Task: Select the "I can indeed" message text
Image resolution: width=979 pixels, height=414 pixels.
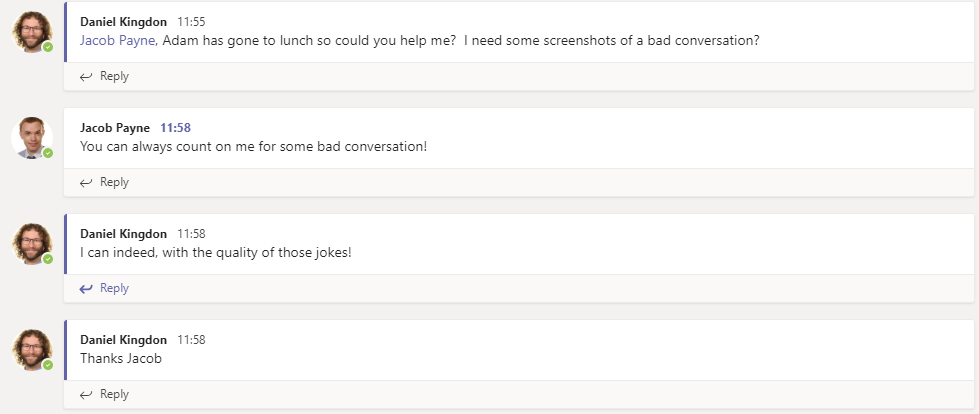Action: pos(215,252)
